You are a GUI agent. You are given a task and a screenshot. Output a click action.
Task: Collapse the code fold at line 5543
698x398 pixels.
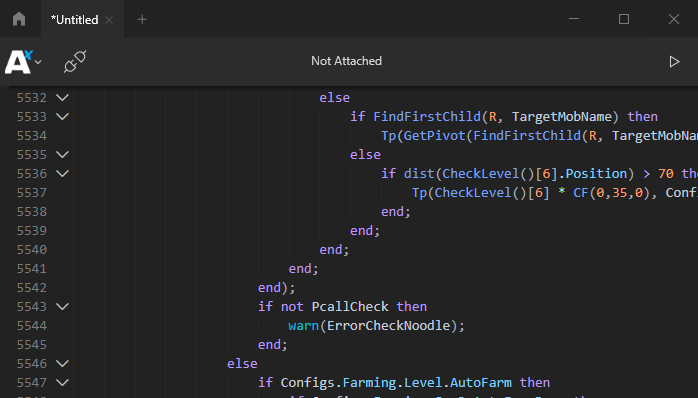(62, 307)
